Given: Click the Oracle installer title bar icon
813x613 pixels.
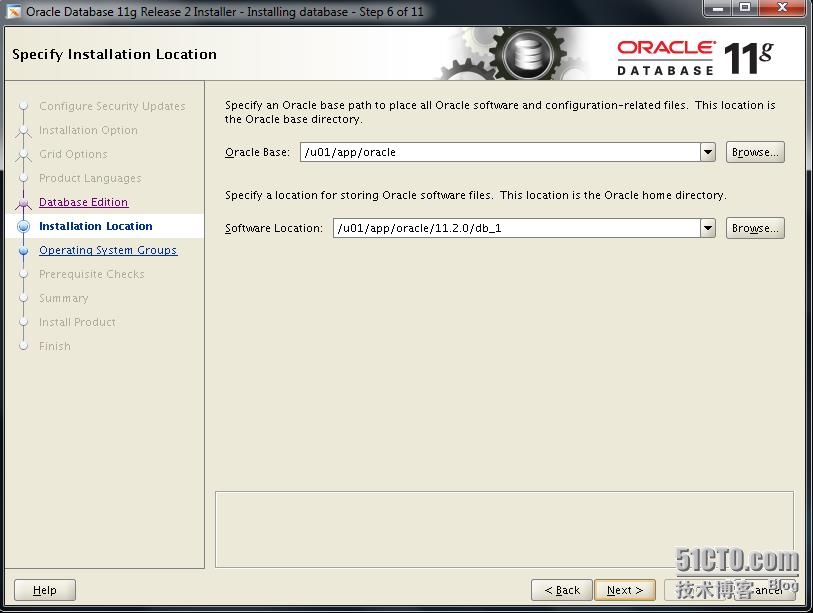Looking at the screenshot, I should [13, 10].
